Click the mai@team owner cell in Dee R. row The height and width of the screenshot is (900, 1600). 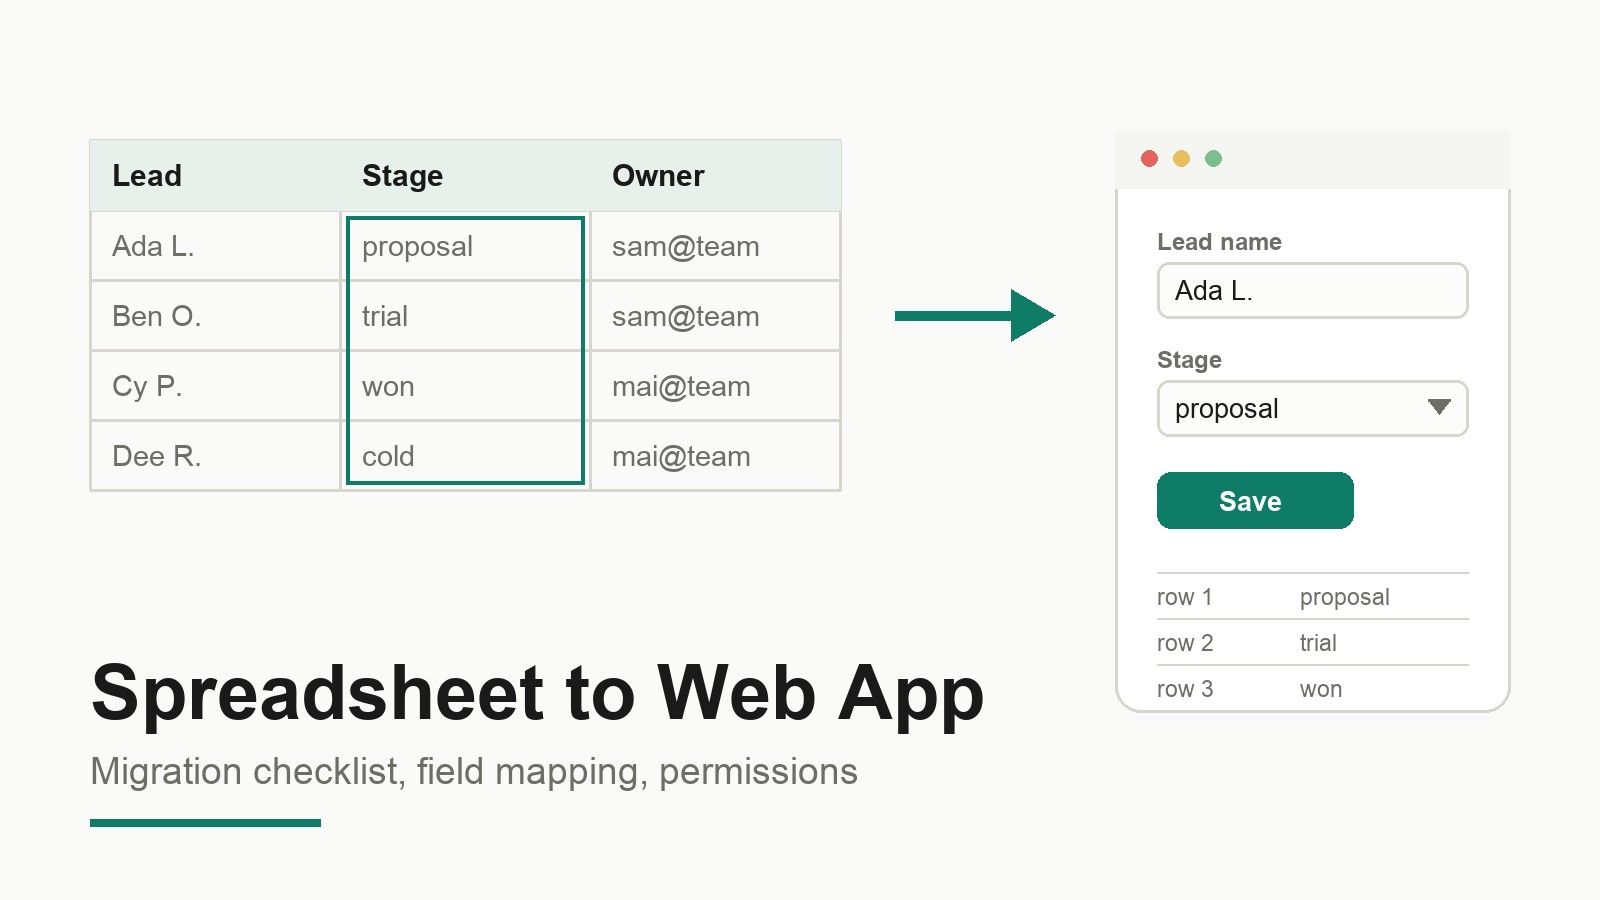pyautogui.click(x=715, y=456)
